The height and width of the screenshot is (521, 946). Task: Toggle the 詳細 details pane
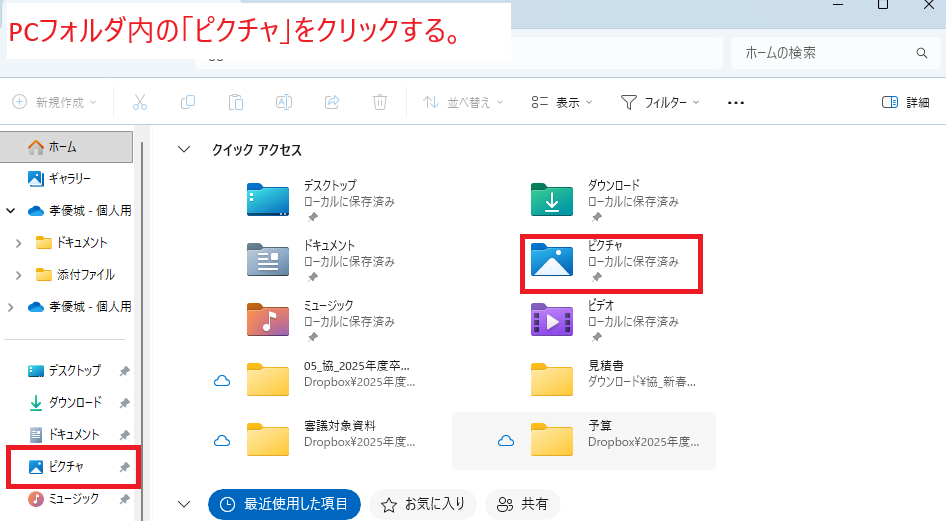click(905, 102)
